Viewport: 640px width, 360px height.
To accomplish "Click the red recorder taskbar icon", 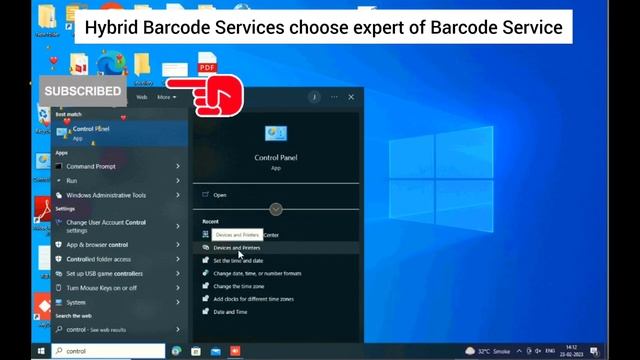I will coord(235,351).
